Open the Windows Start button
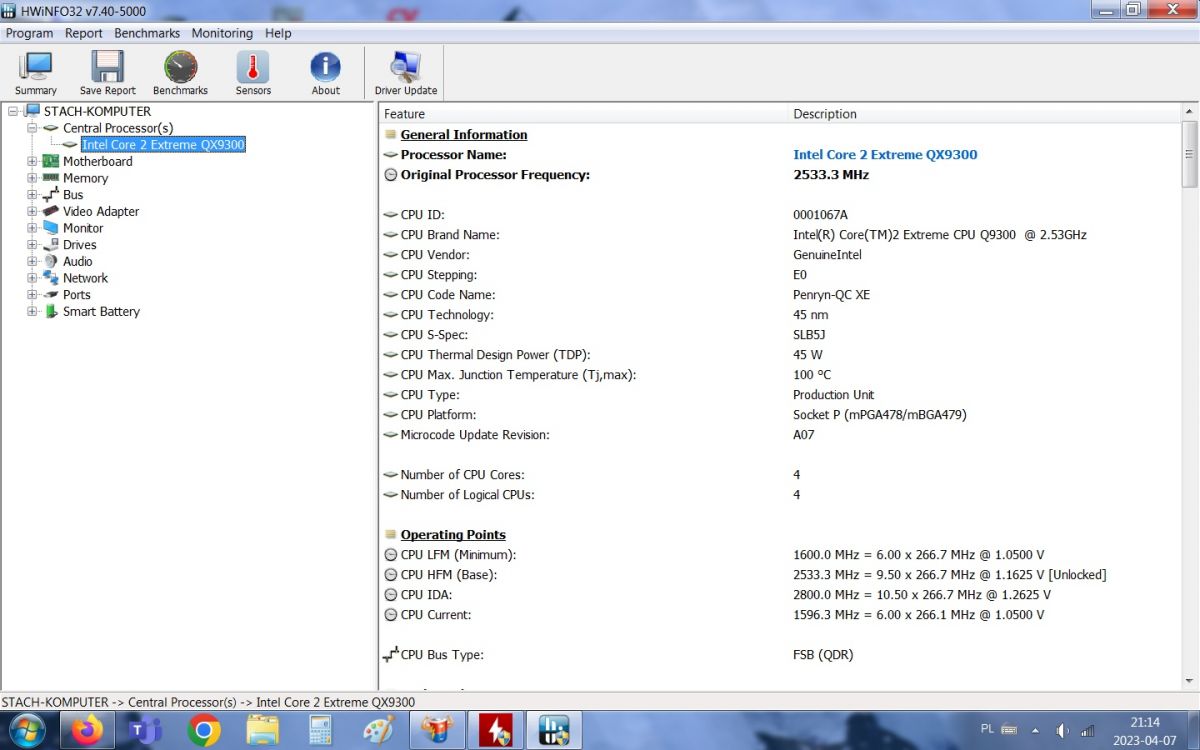The width and height of the screenshot is (1200, 750). coord(29,731)
